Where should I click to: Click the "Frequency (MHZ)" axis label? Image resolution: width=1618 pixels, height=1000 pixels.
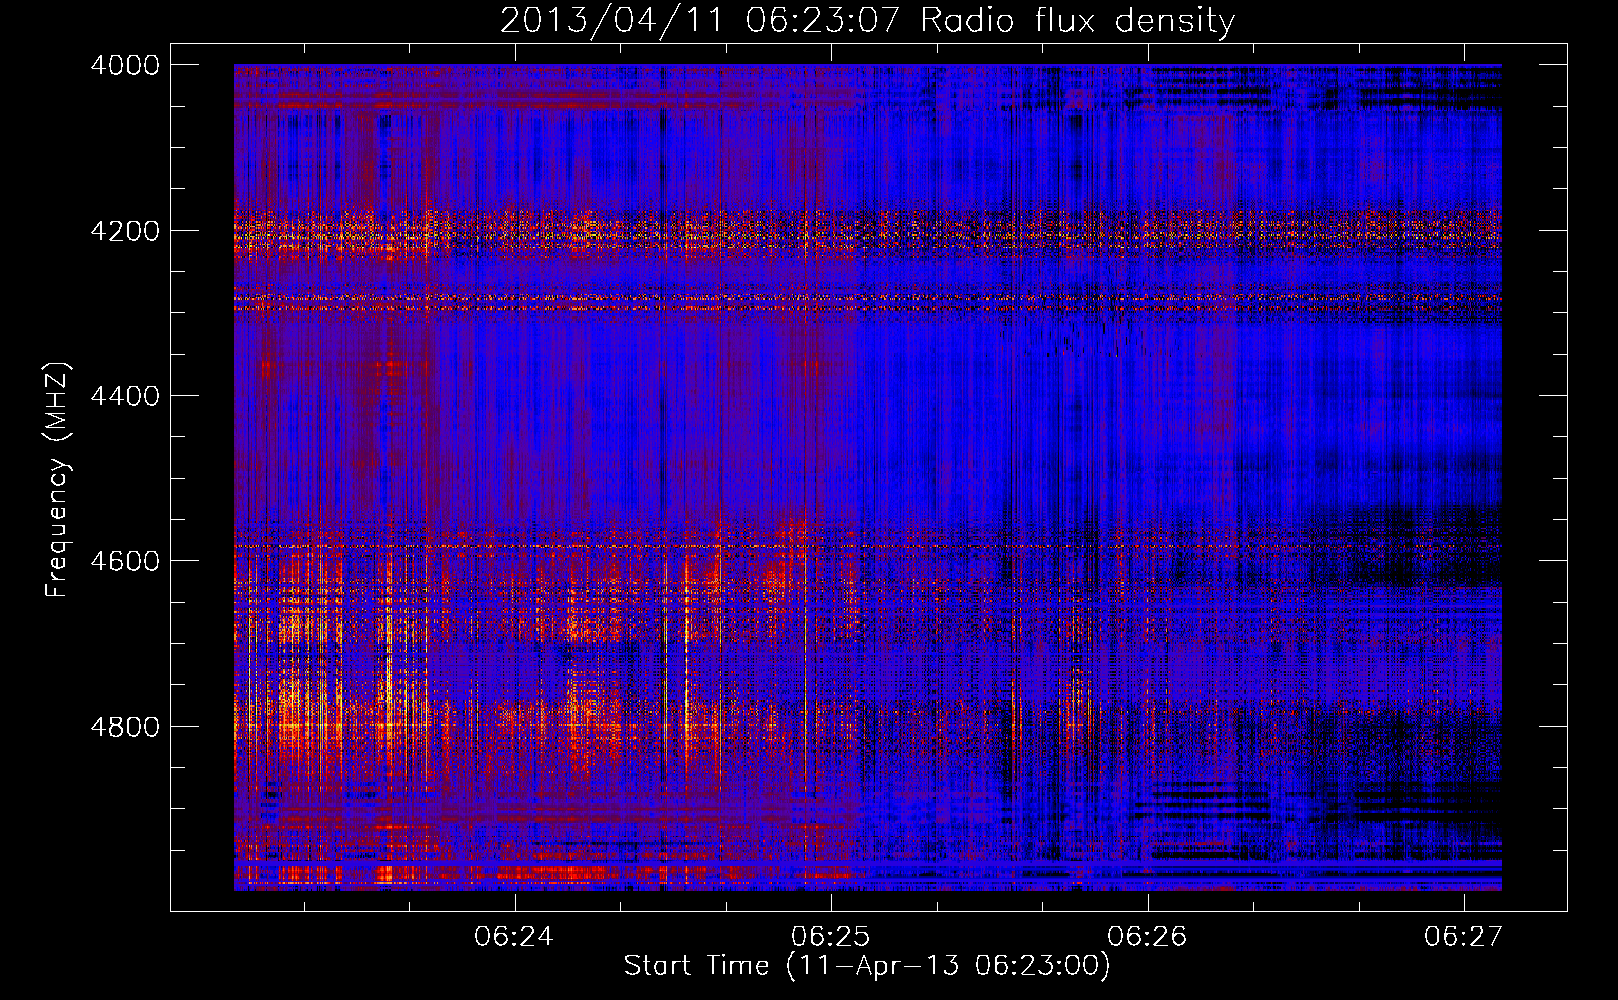click(x=58, y=479)
